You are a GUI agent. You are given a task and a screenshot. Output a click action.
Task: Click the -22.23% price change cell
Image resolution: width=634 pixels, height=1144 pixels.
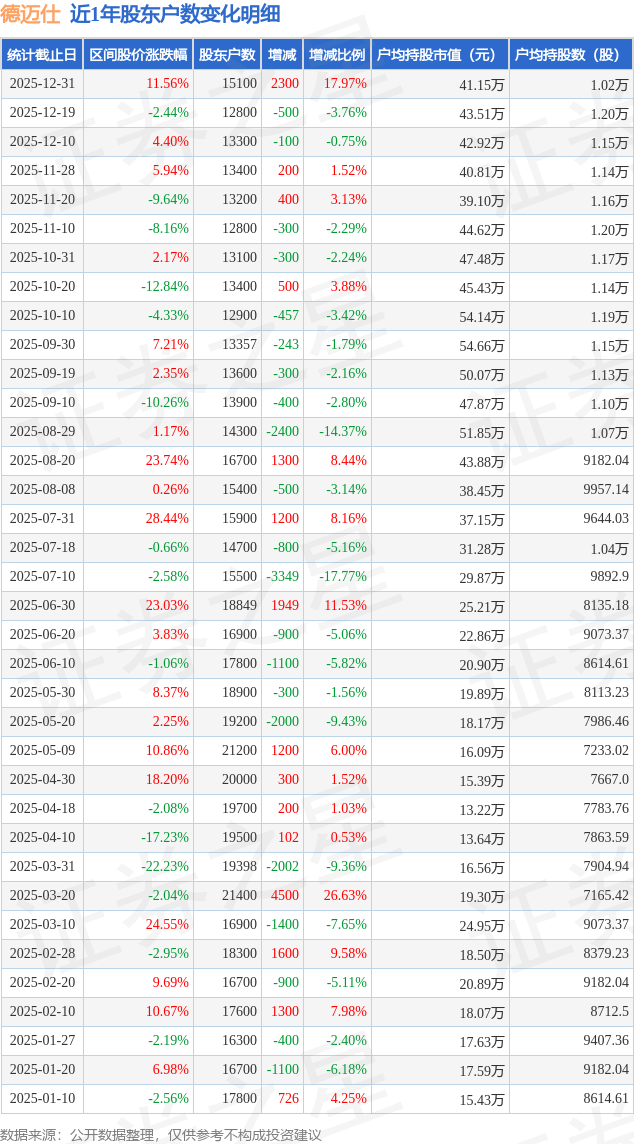coord(165,867)
